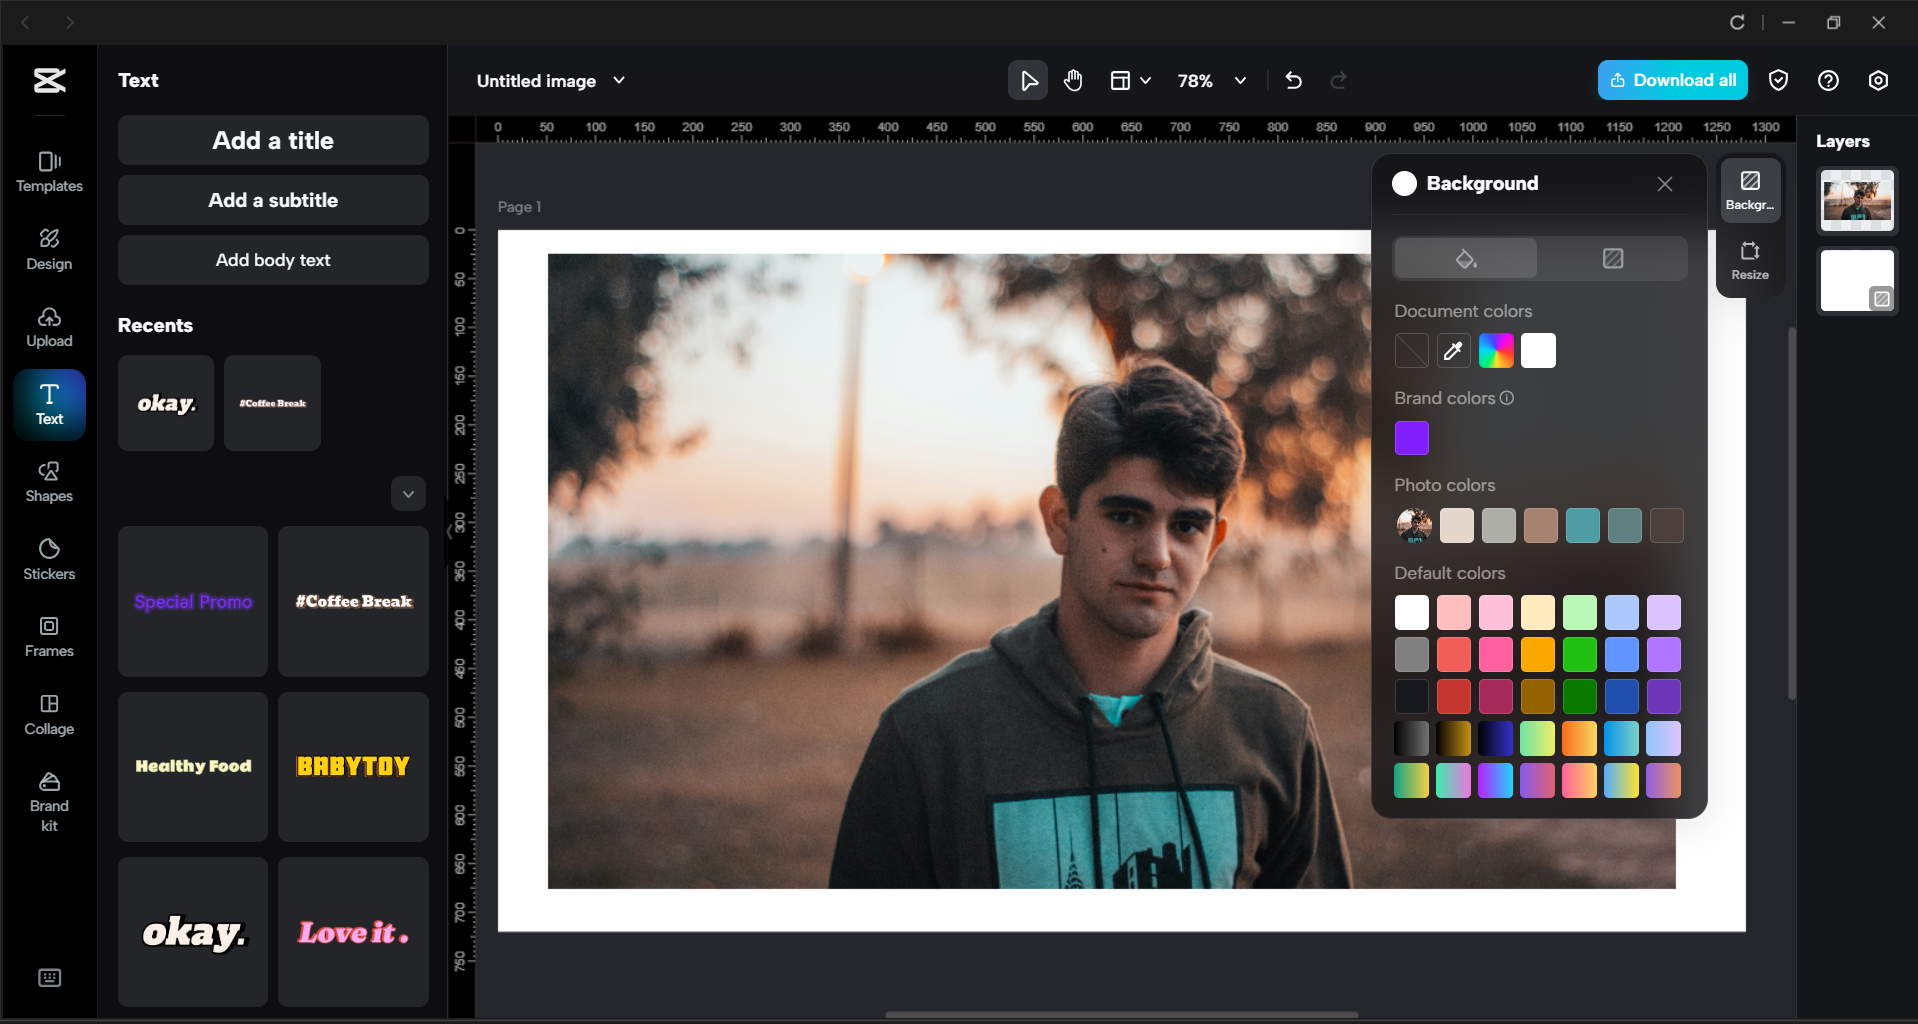Image resolution: width=1918 pixels, height=1024 pixels.
Task: Expand the Recents section with the chevron
Action: 407,493
